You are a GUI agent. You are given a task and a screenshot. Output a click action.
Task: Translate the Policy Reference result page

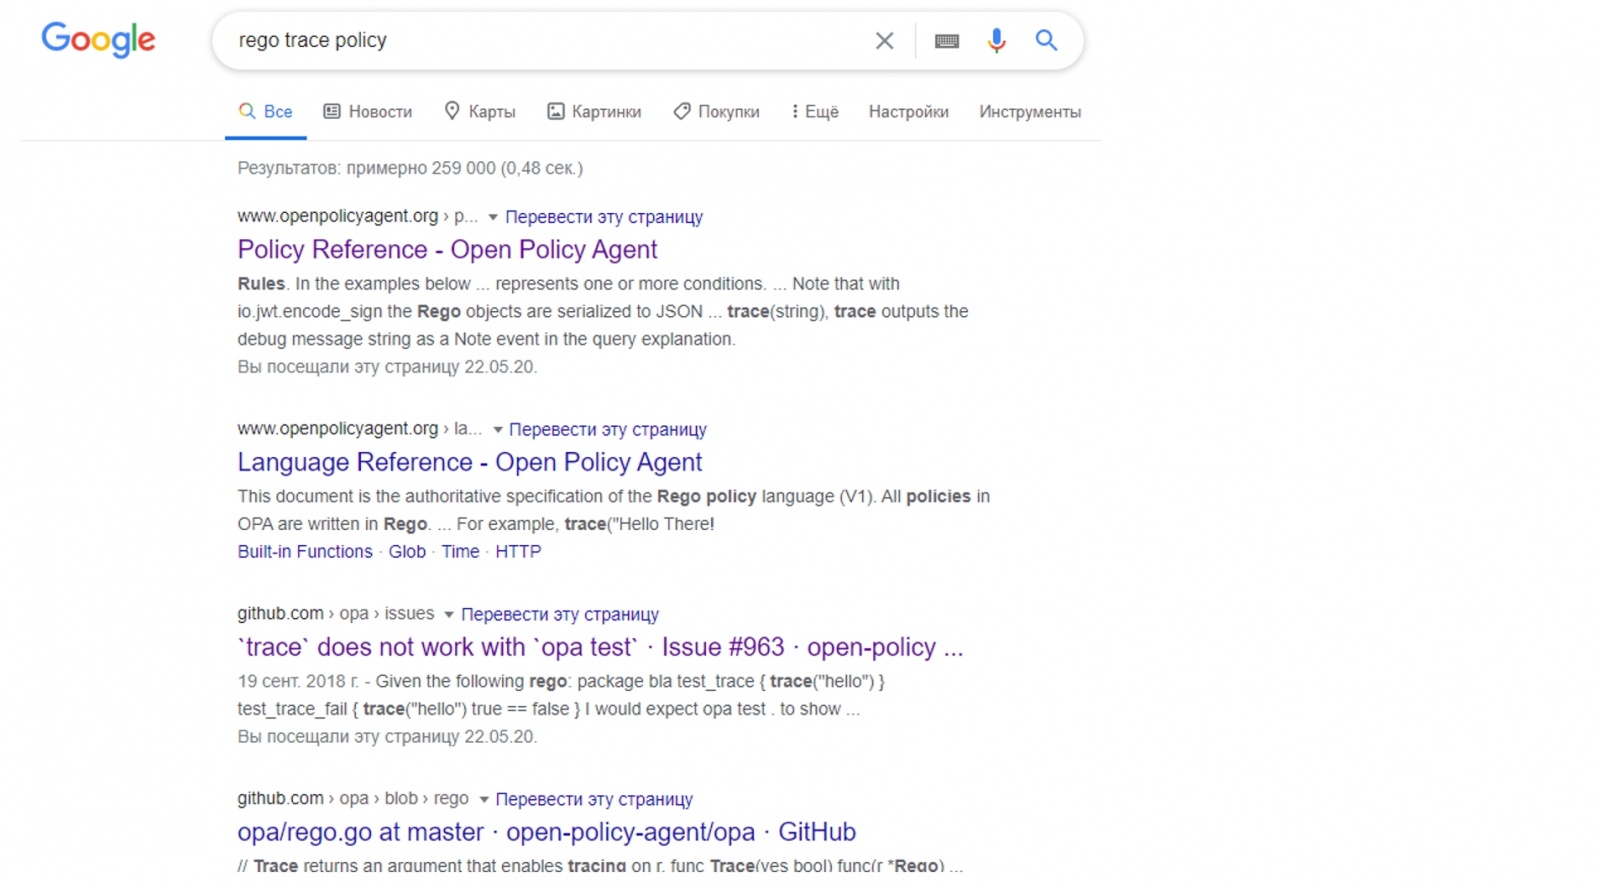[604, 217]
